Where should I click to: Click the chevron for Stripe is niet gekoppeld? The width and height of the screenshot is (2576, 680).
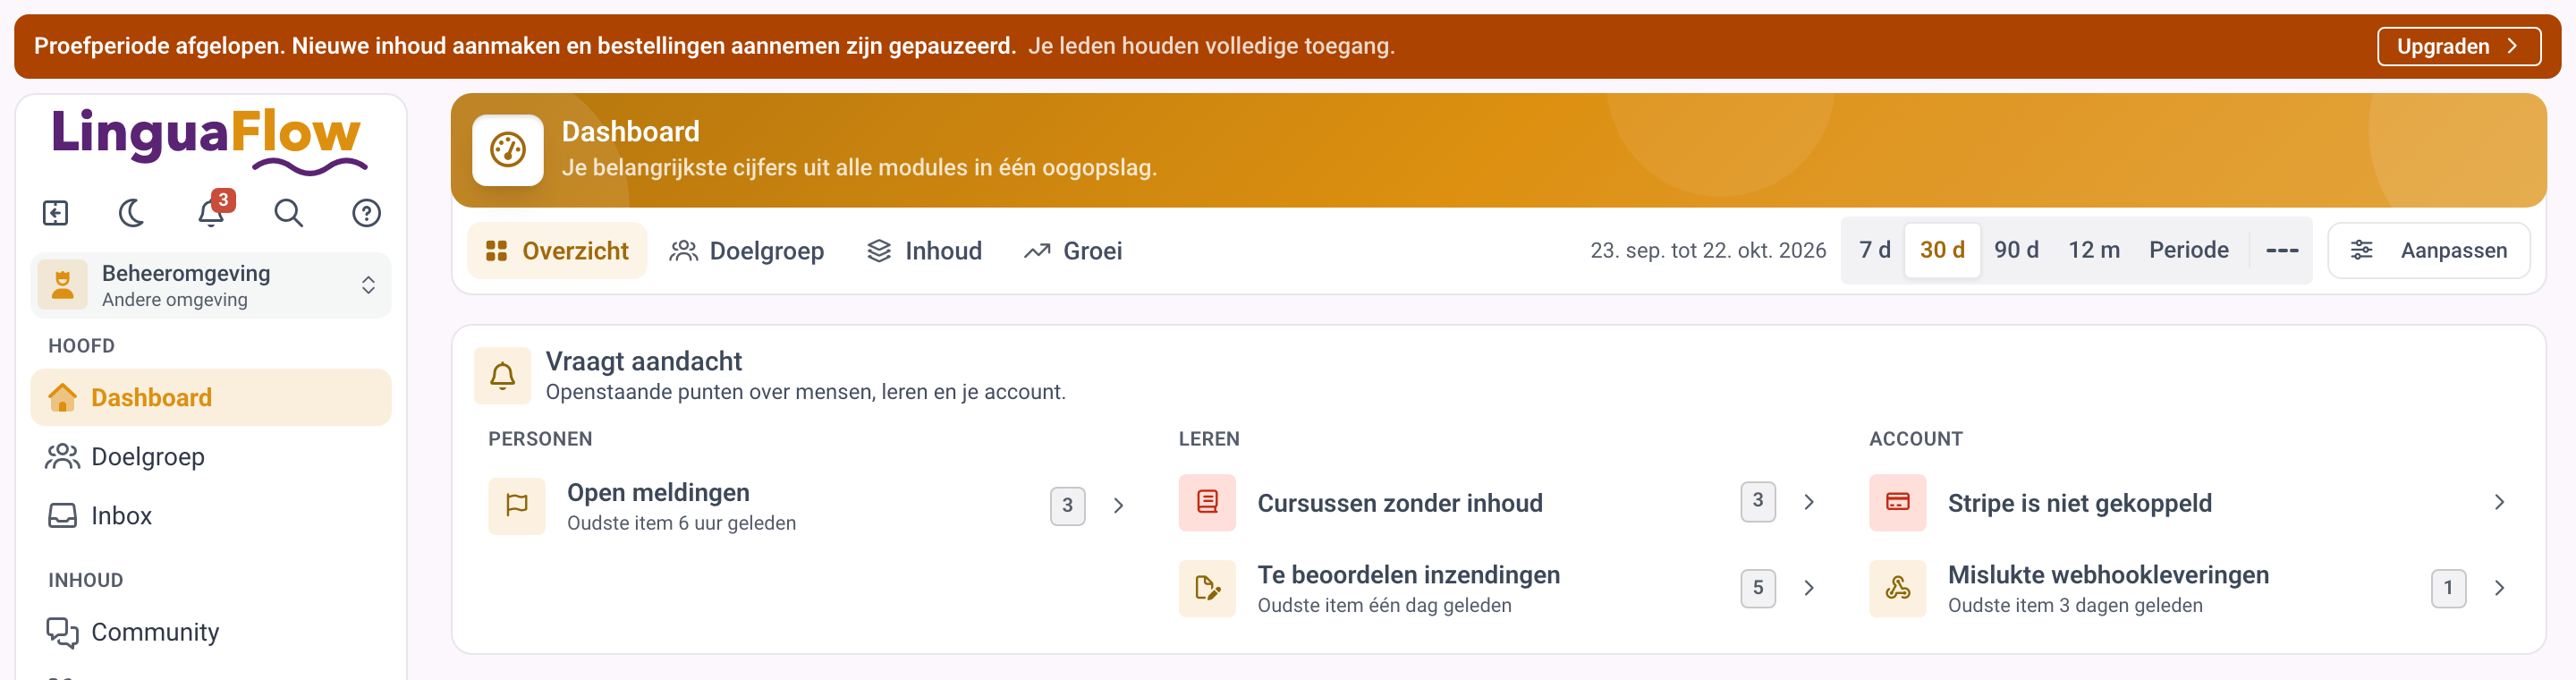point(2499,502)
